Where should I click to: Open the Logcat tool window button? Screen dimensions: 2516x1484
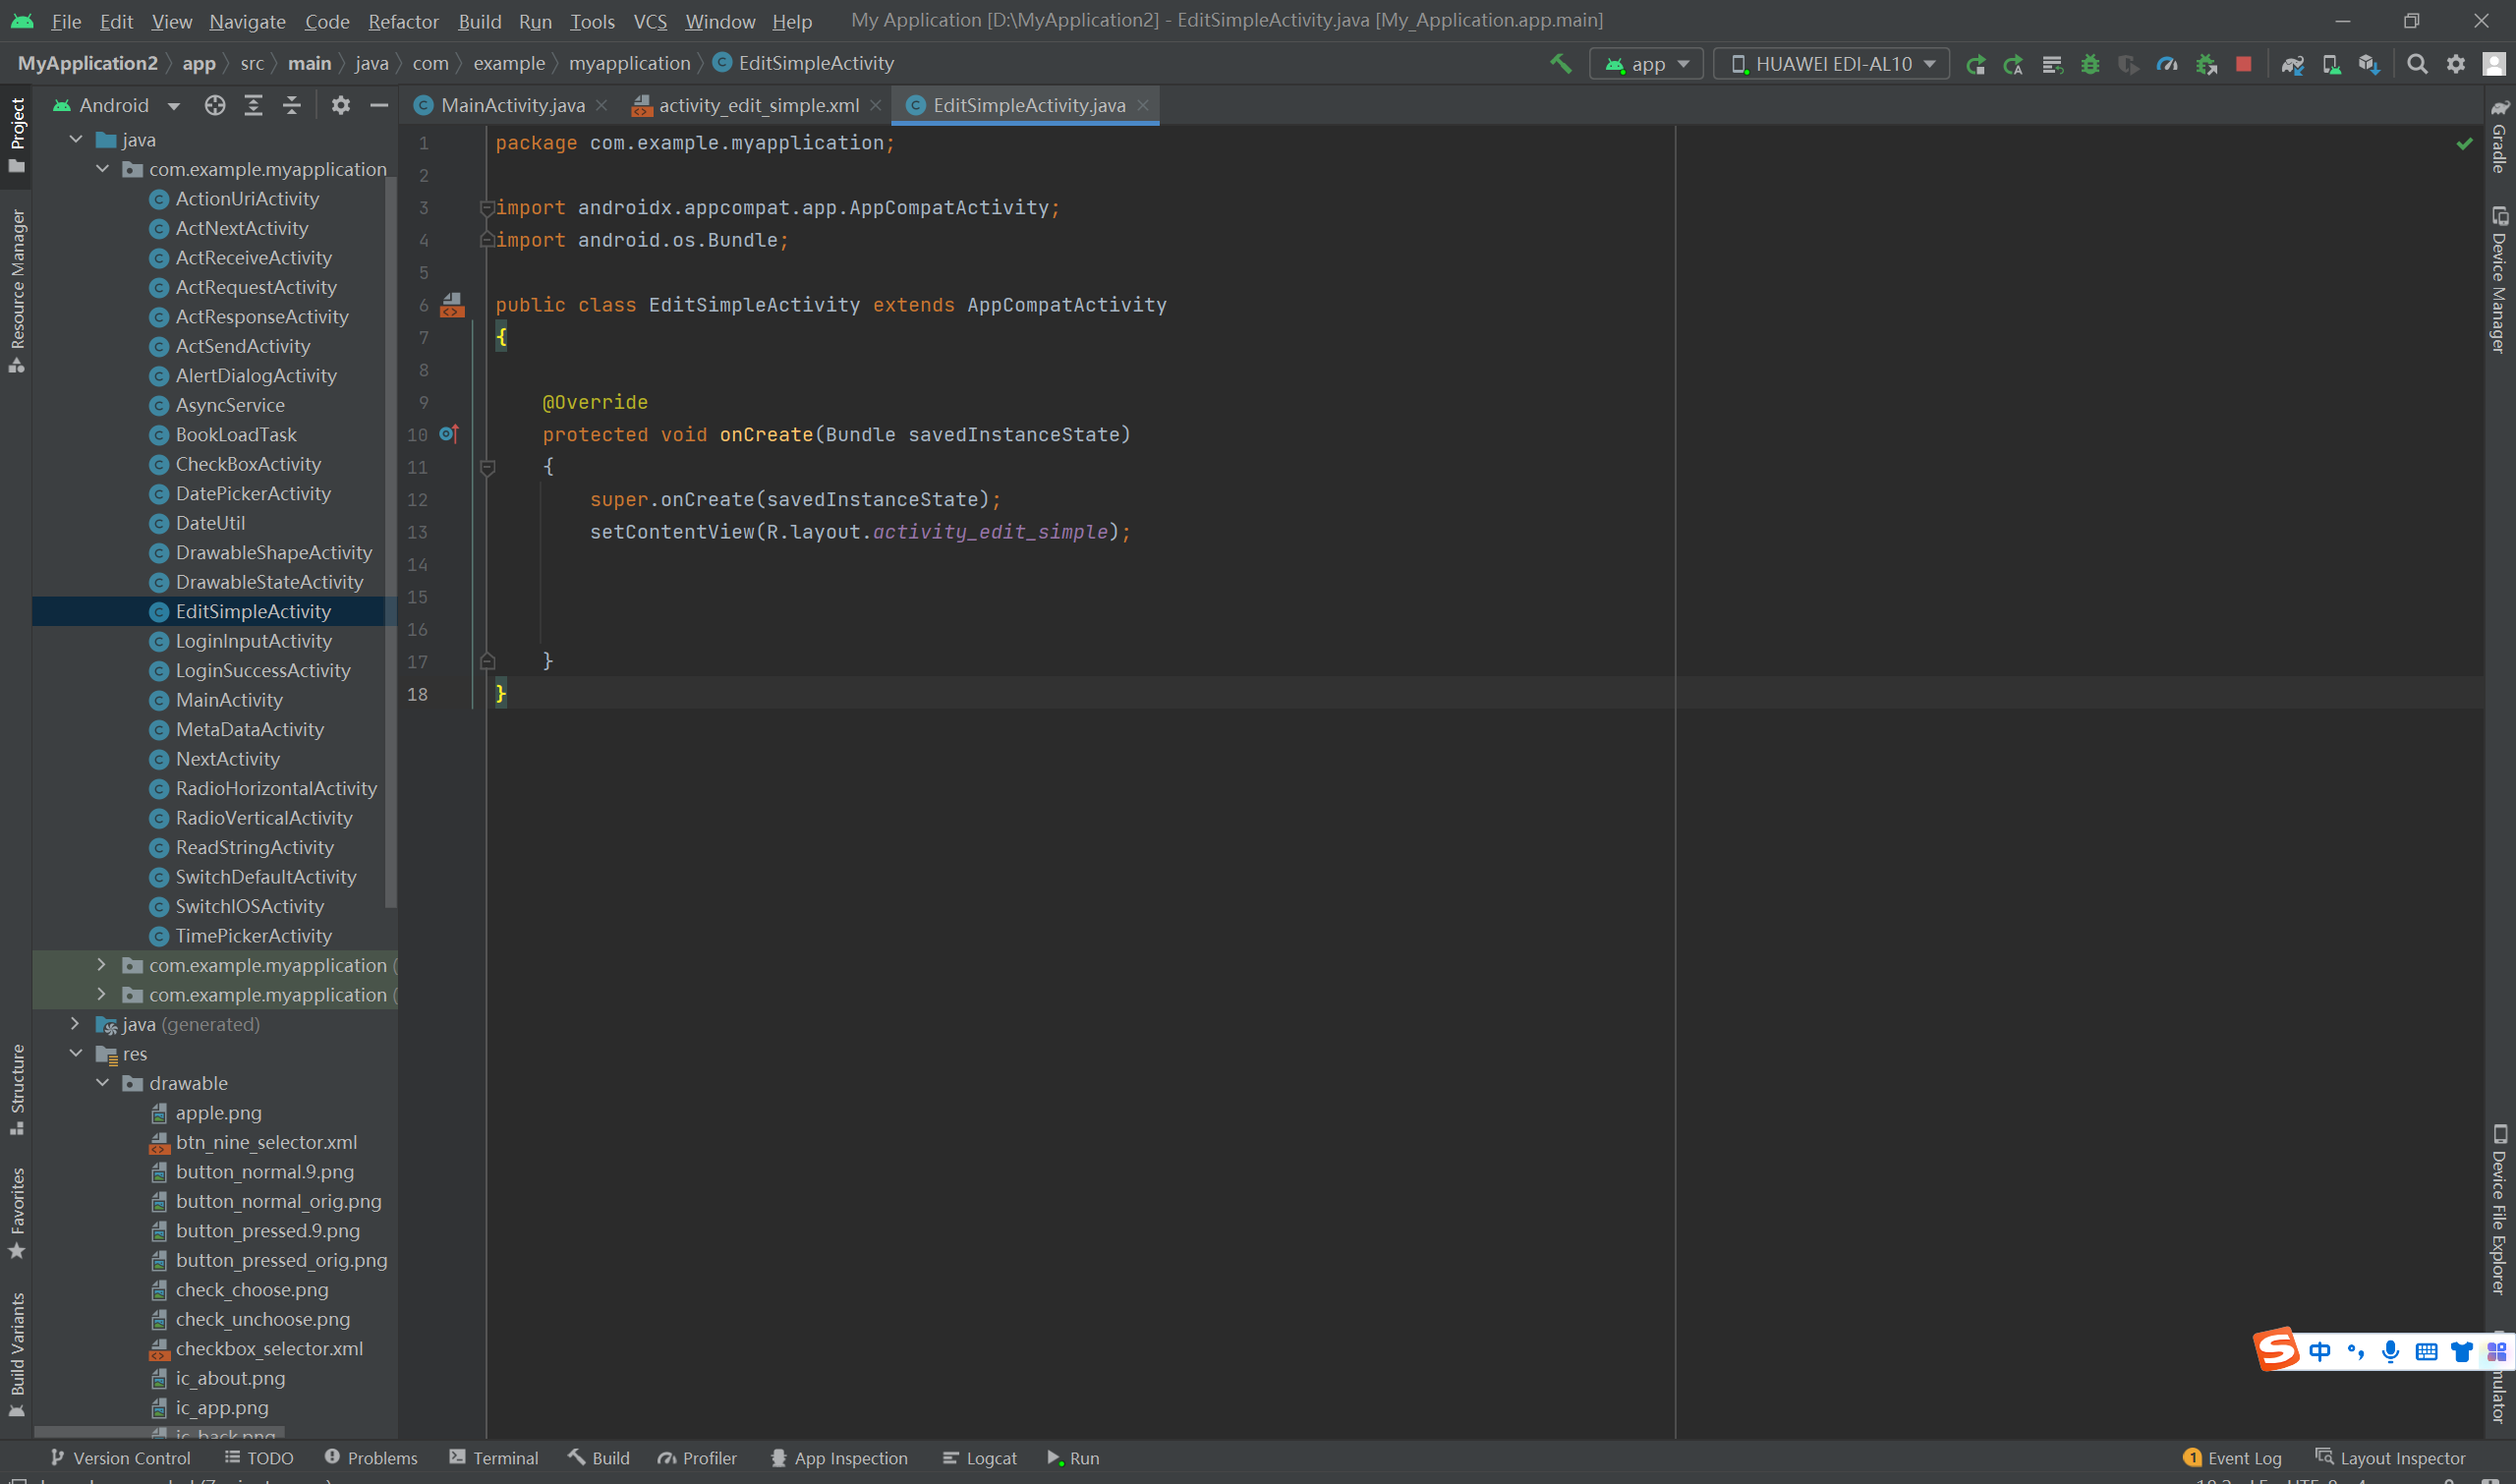pos(980,1458)
